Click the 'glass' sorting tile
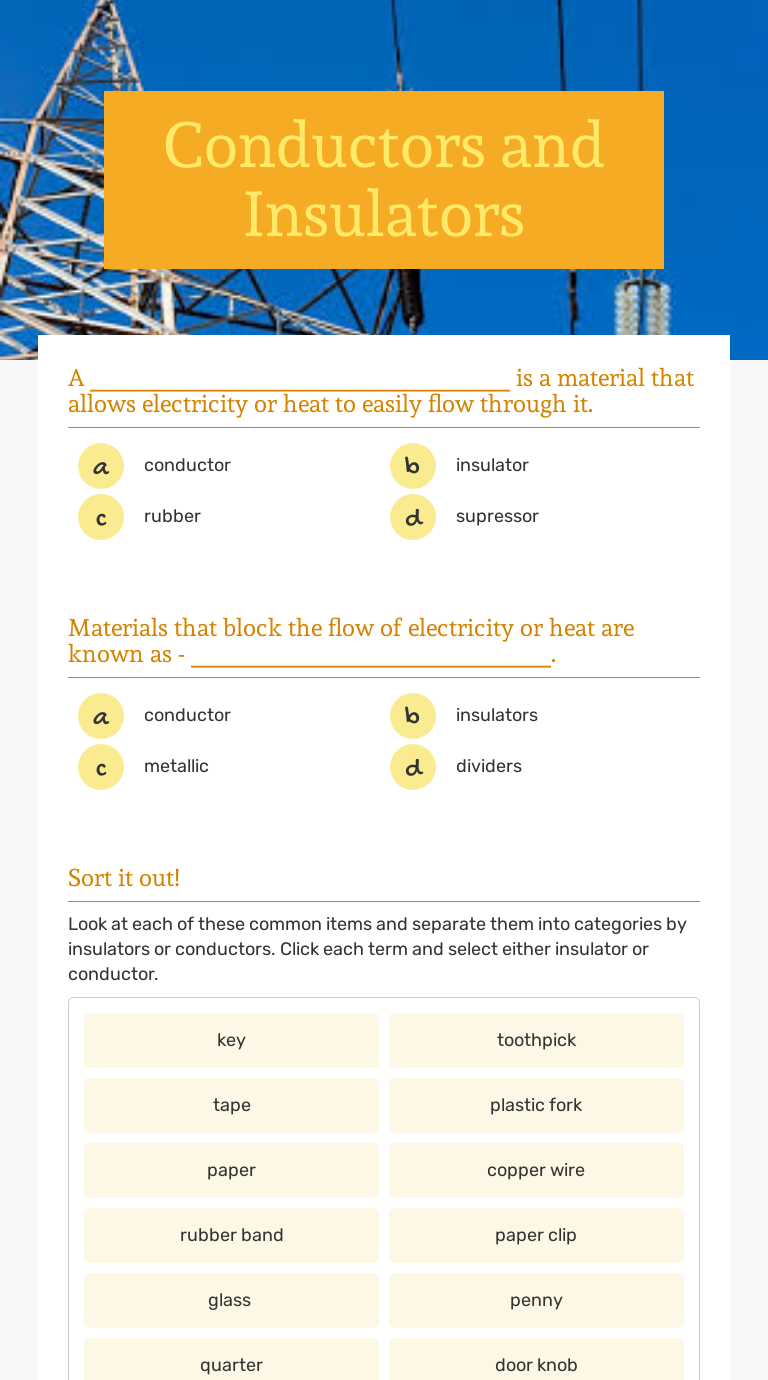768x1380 pixels. [x=231, y=1300]
